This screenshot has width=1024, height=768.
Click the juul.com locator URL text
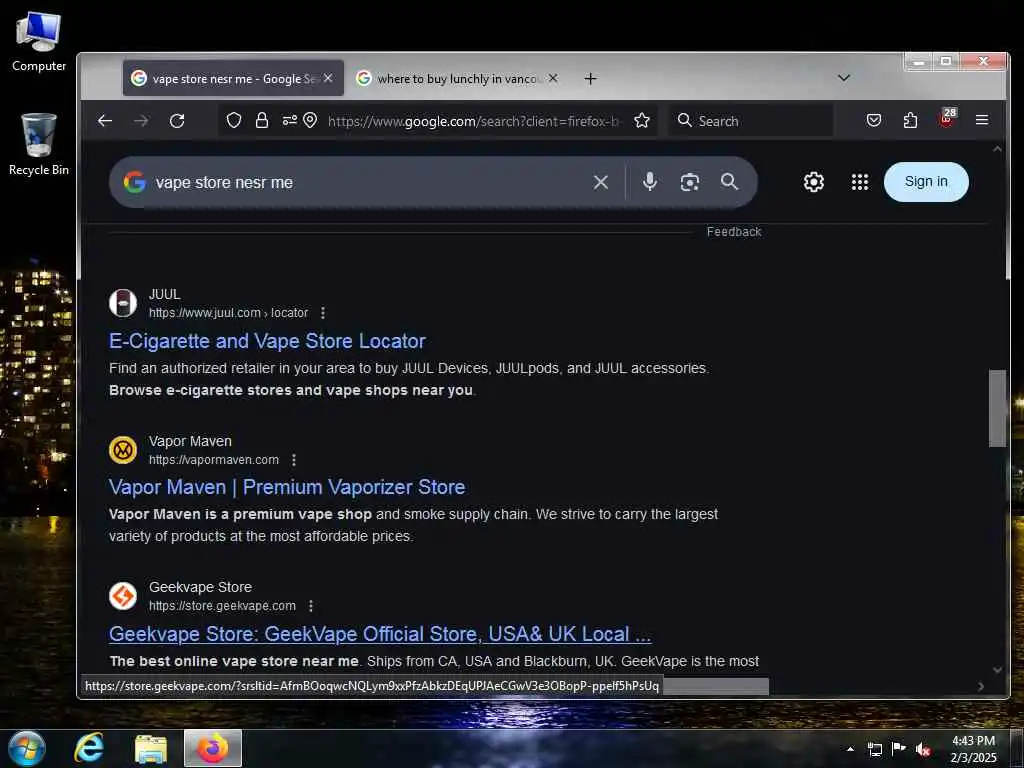click(x=229, y=313)
